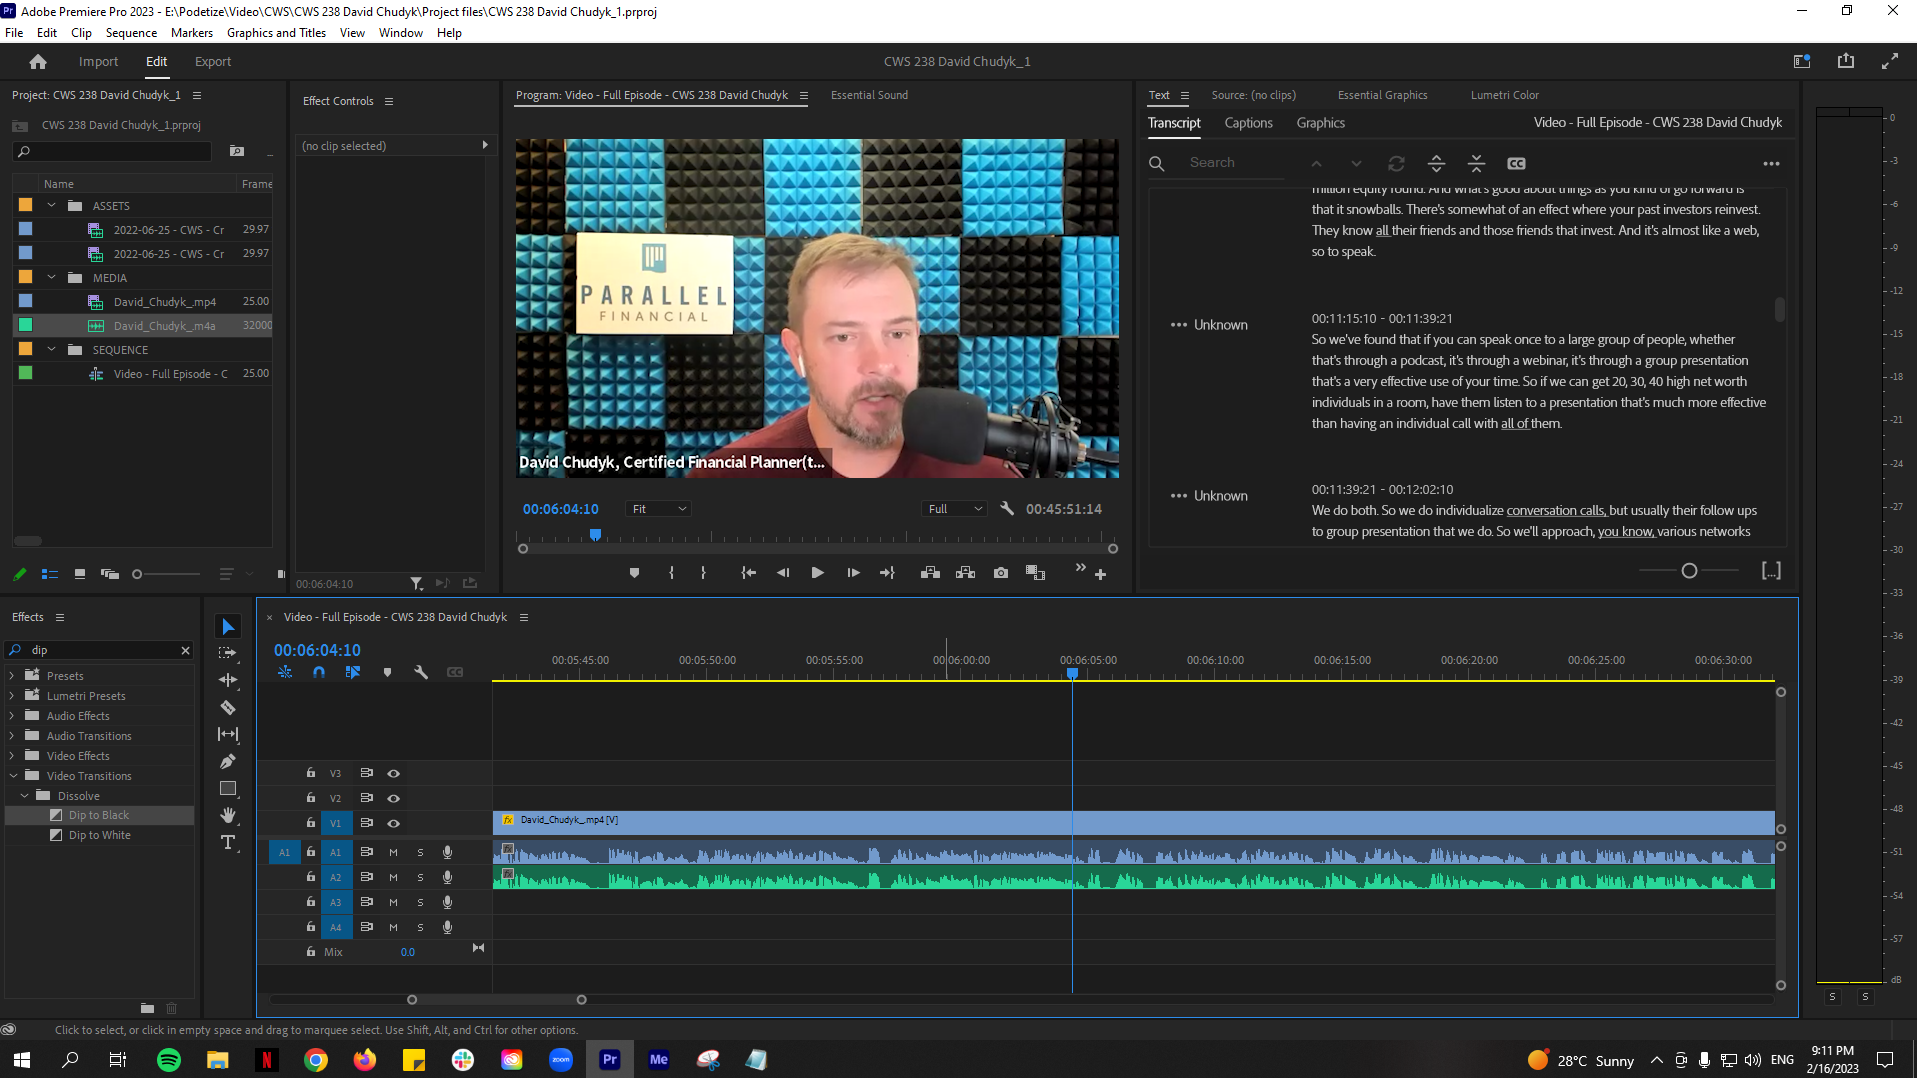Toggle Snap in Timeline magnet
This screenshot has height=1078, width=1917.
click(318, 673)
